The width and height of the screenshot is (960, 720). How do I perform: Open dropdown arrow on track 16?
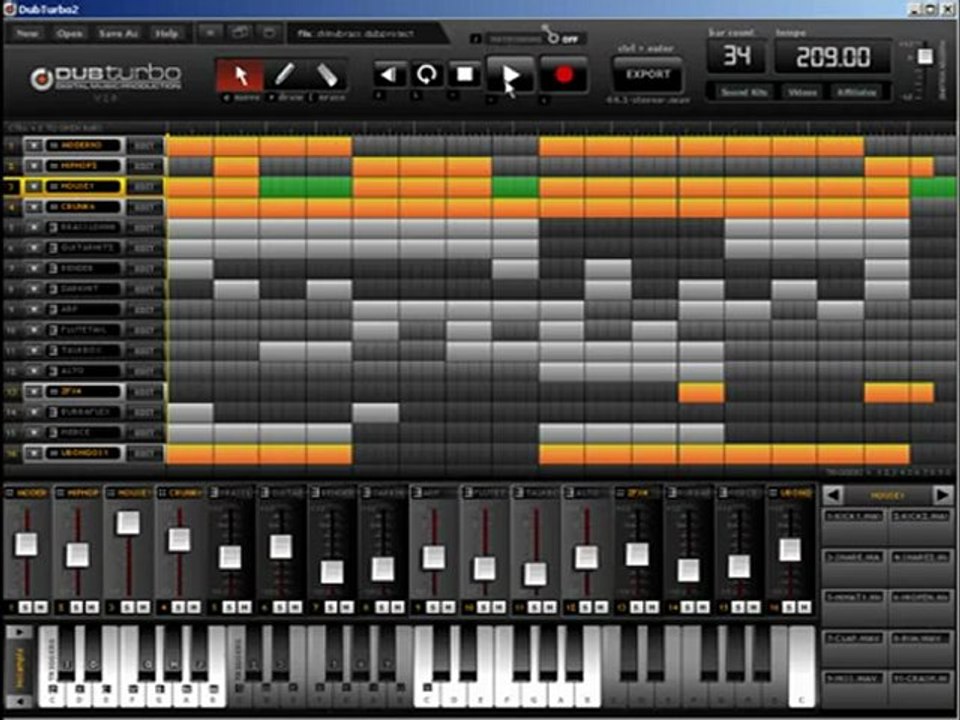[34, 453]
